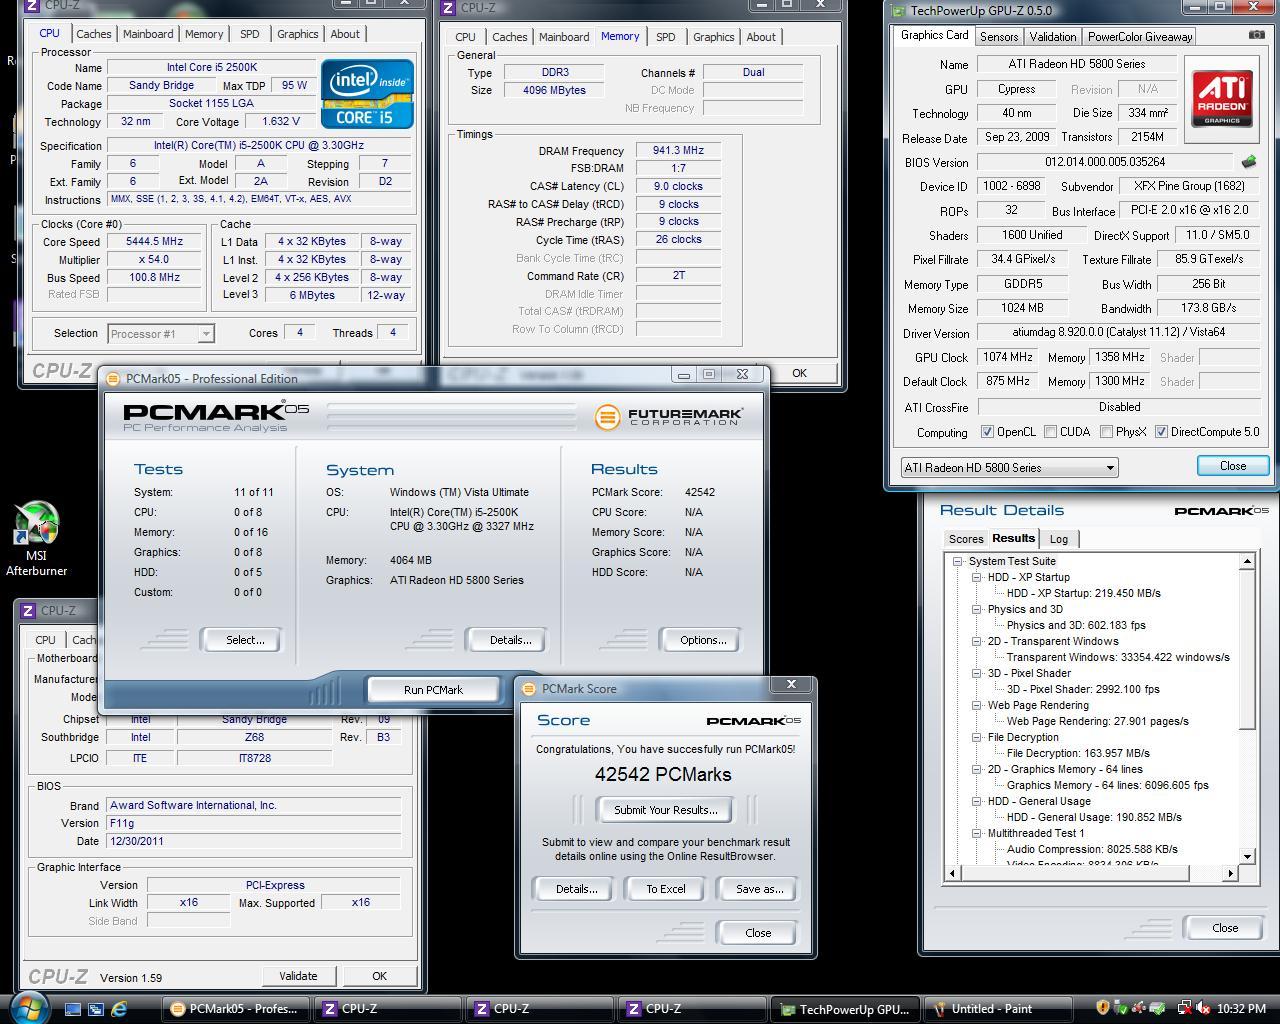Switch to TechPowerUp GPU-Z taskbar button

click(x=845, y=1009)
